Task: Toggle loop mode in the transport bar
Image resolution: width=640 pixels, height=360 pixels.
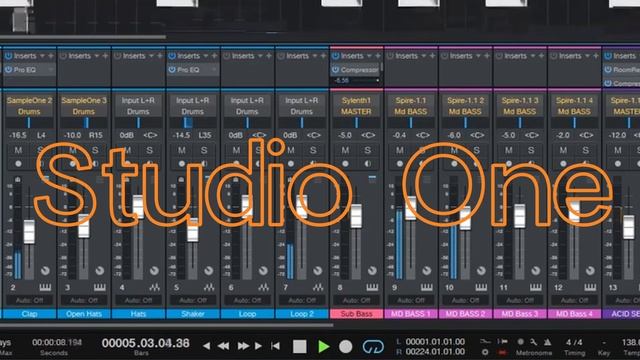Action: tap(373, 347)
